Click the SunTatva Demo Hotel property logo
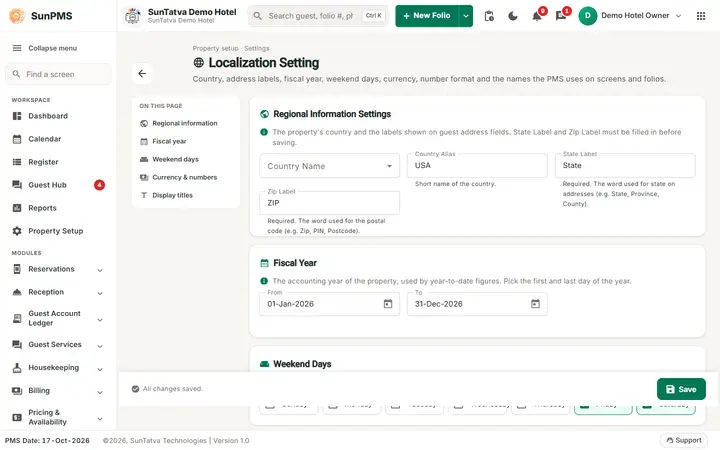Viewport: 720px width, 450px height. pos(133,16)
